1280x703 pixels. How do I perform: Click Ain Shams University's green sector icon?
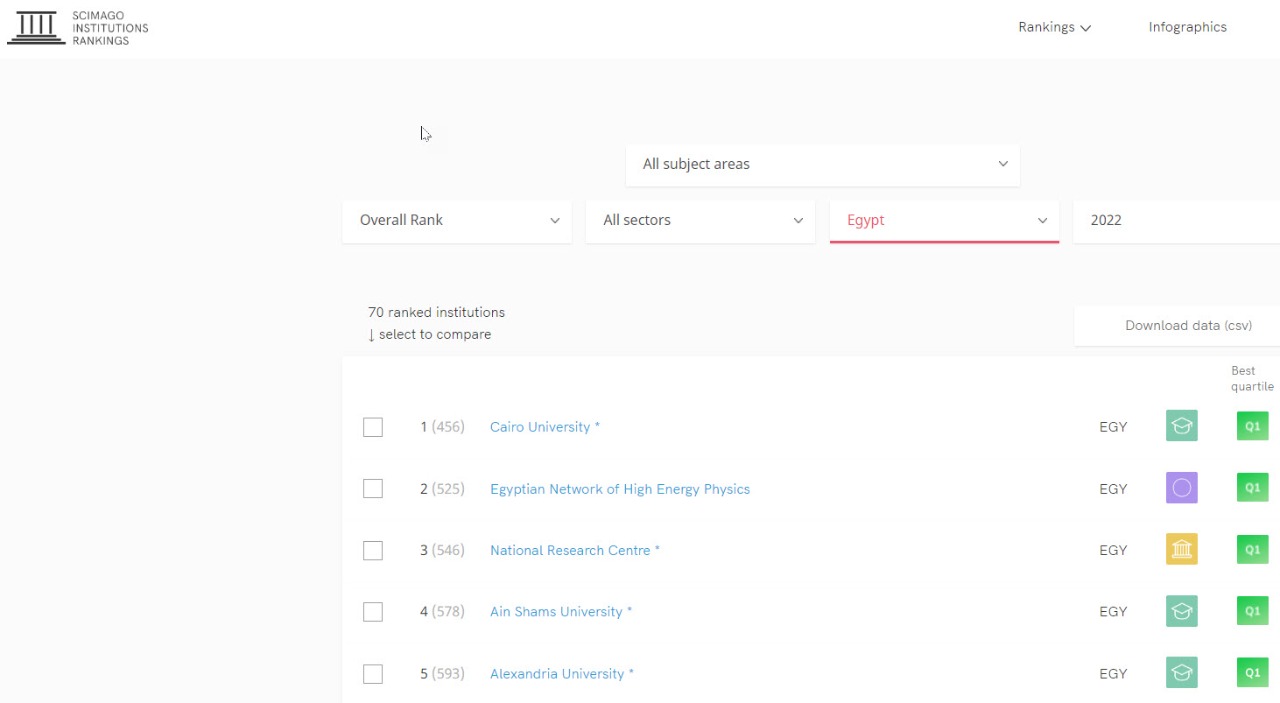(1181, 611)
